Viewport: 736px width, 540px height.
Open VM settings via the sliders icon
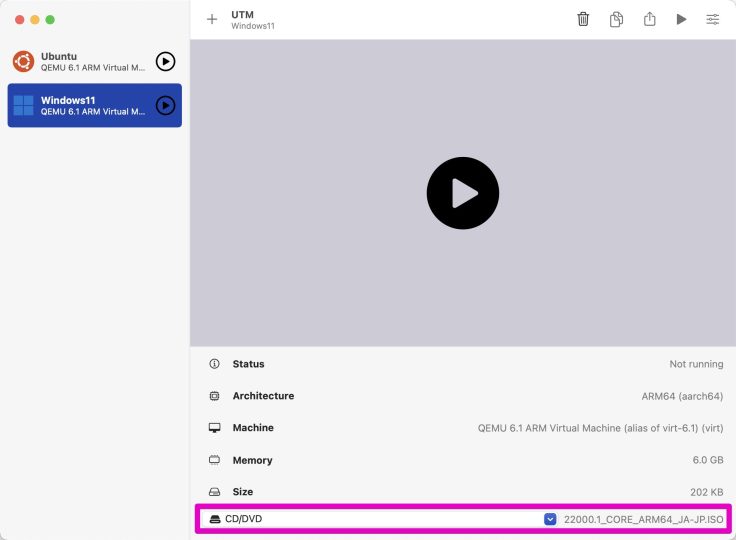click(713, 19)
